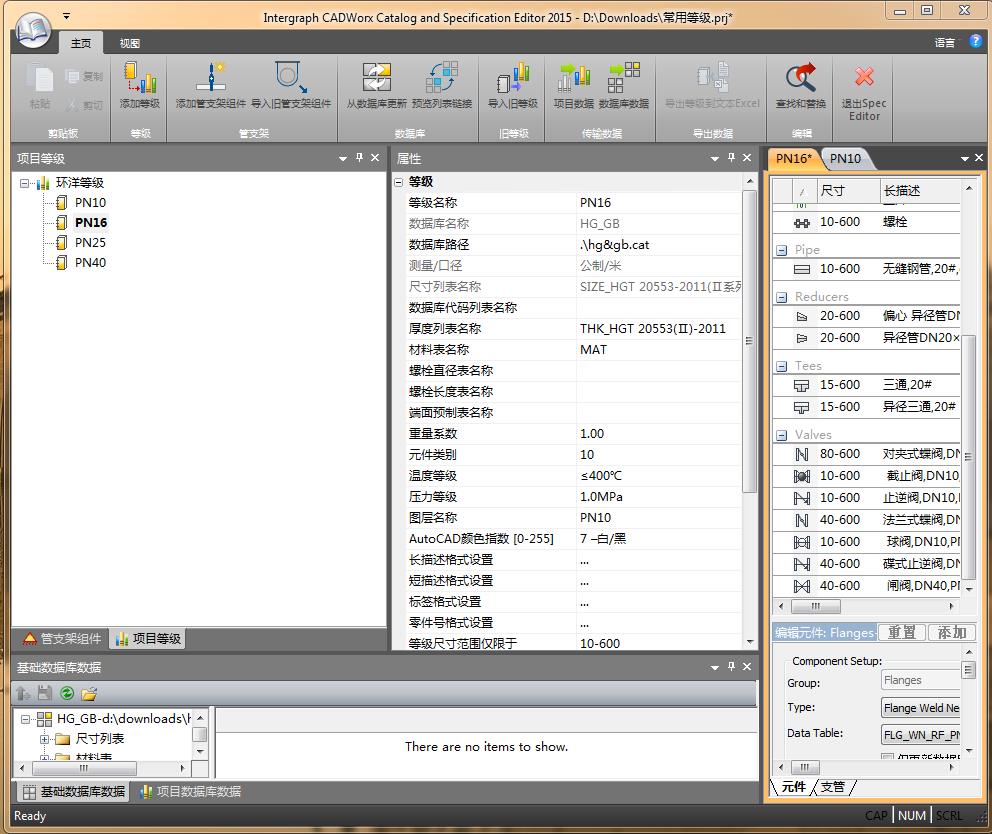The width and height of the screenshot is (992, 834).
Task: Click the component list horizontal scrollbar thumb
Action: click(x=816, y=606)
